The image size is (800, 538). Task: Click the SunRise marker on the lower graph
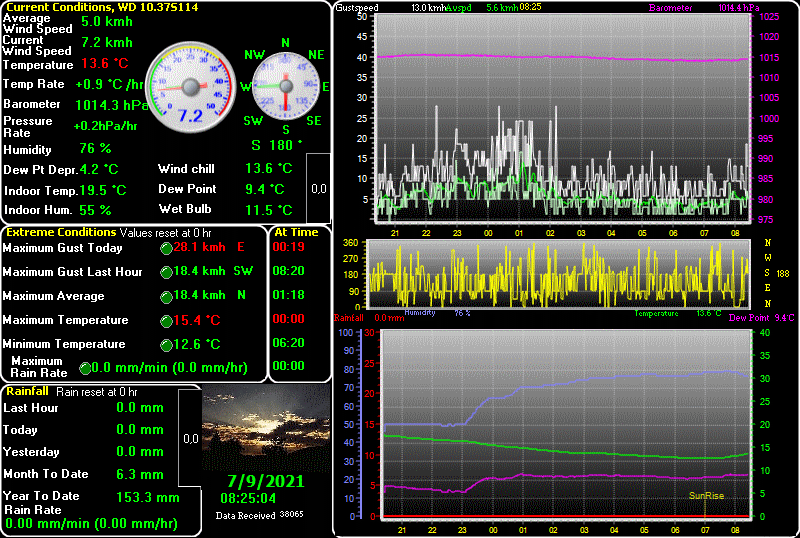[x=705, y=495]
